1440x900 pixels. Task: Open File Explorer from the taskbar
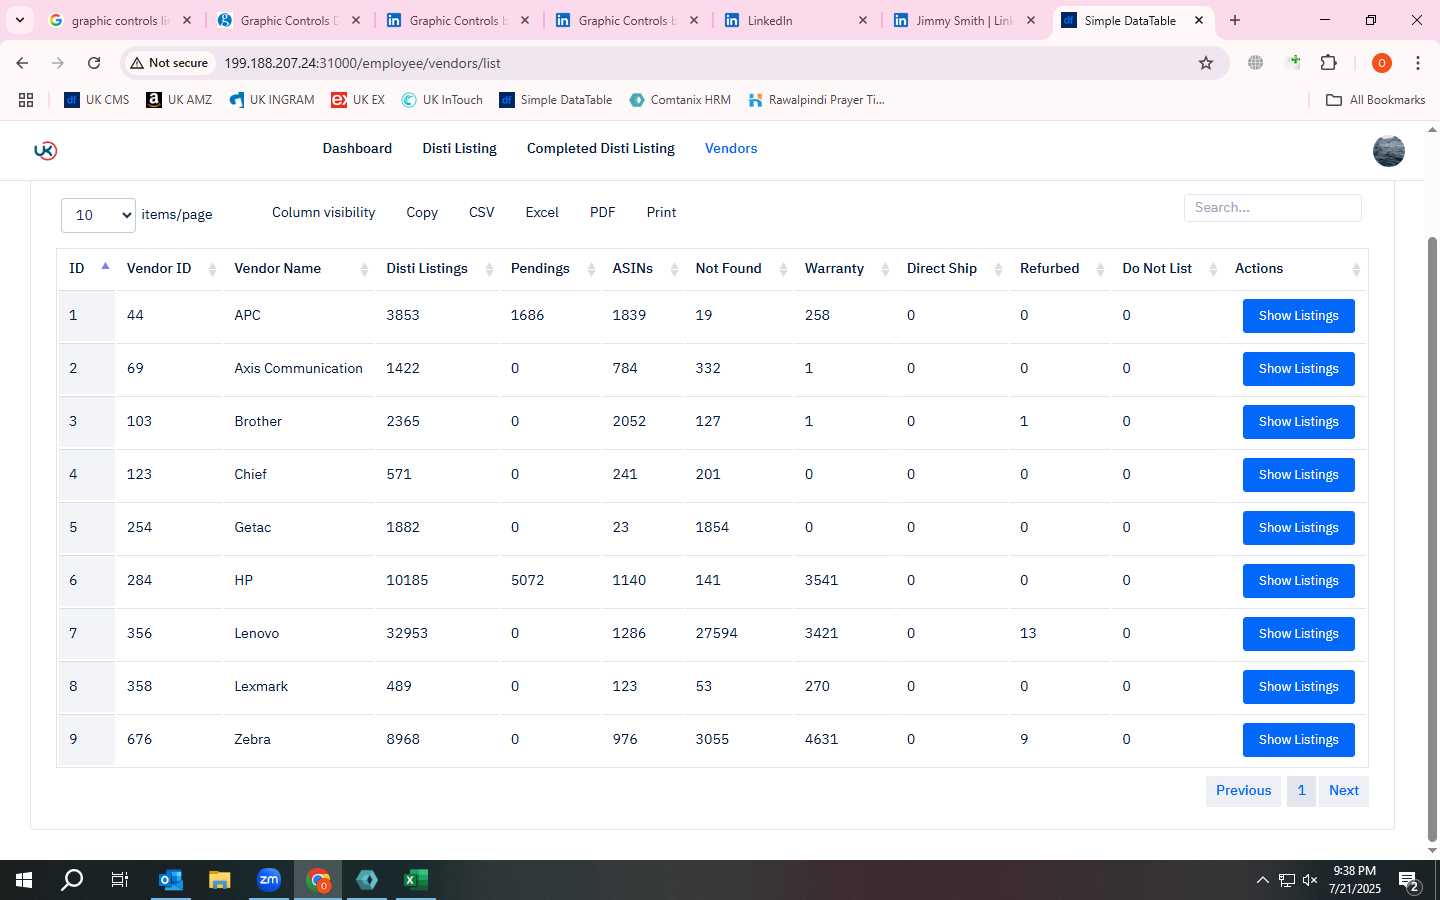220,880
